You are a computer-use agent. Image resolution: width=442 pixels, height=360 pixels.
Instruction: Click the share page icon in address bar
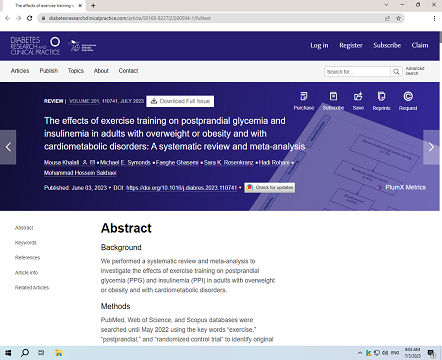pos(387,18)
